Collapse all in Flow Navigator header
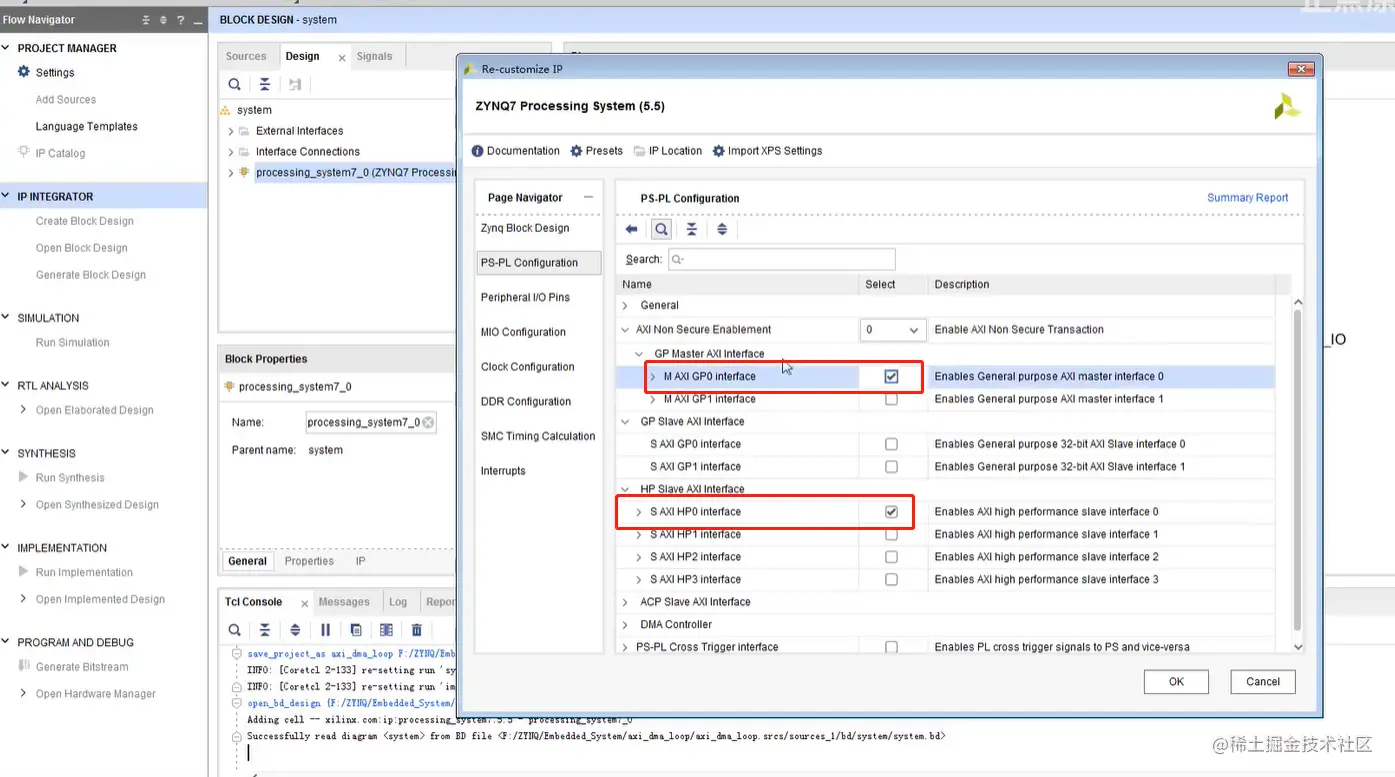This screenshot has width=1395, height=777. (x=147, y=20)
